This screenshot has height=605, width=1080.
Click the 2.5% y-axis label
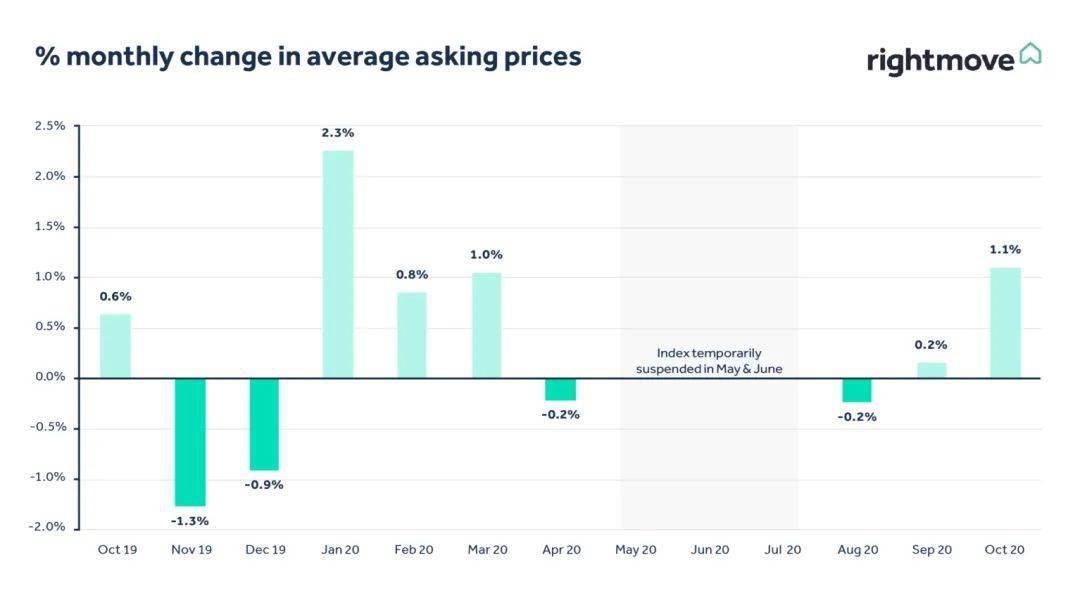click(49, 126)
